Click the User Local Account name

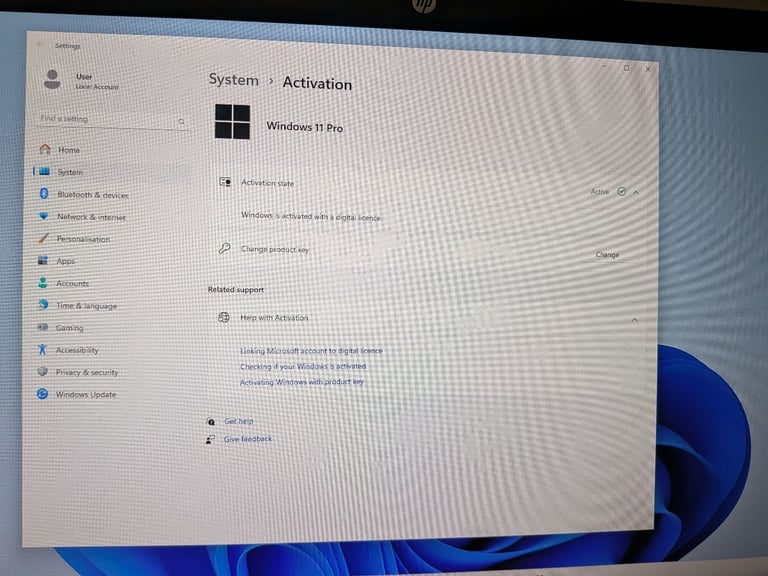(97, 81)
